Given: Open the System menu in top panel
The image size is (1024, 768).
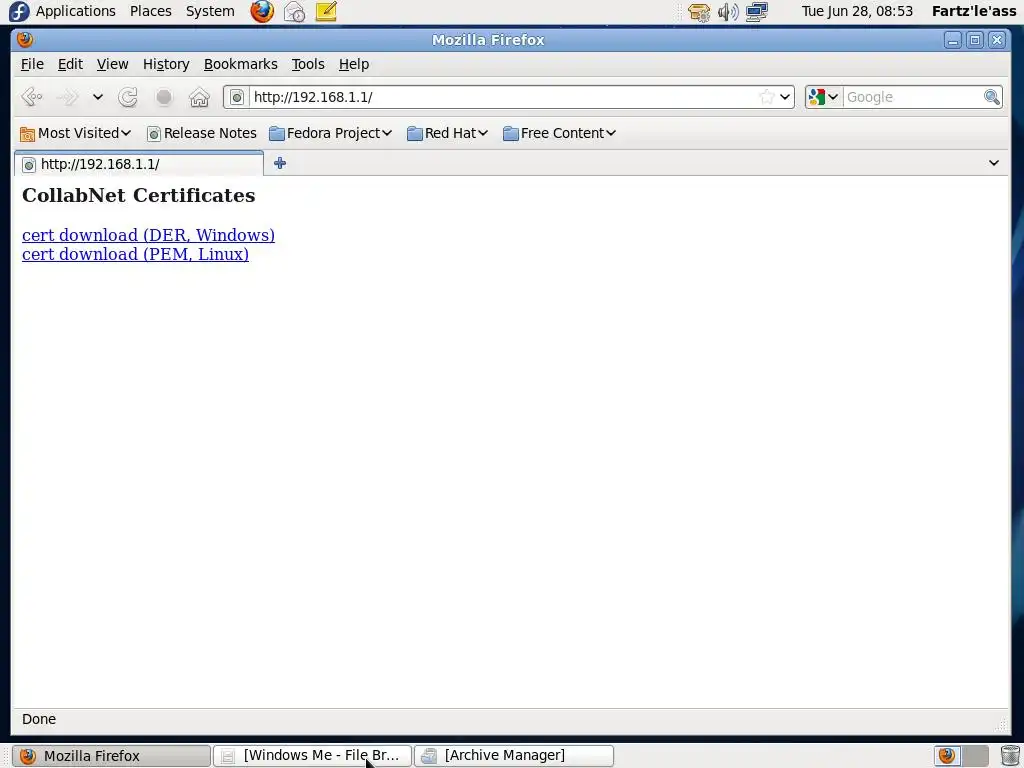Looking at the screenshot, I should (210, 11).
